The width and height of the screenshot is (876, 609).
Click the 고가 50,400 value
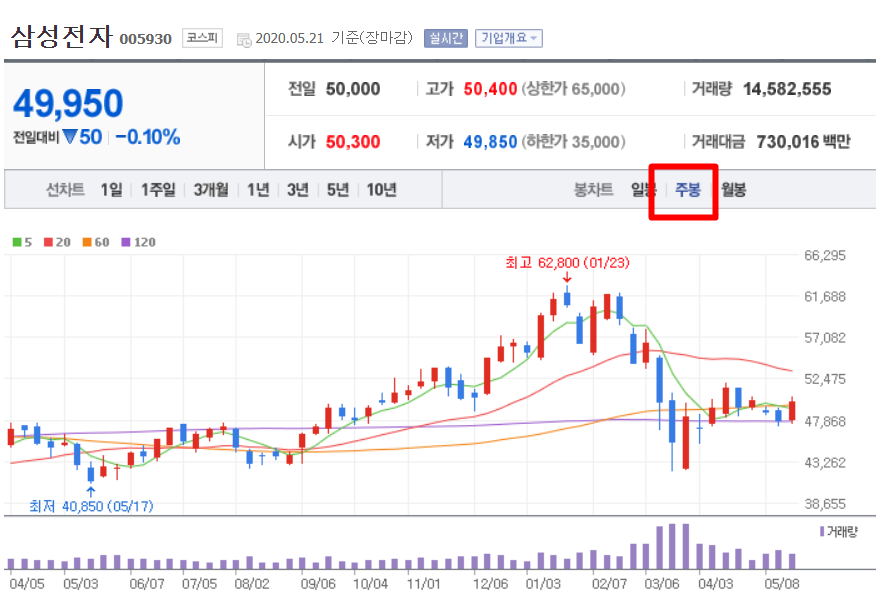coord(490,89)
